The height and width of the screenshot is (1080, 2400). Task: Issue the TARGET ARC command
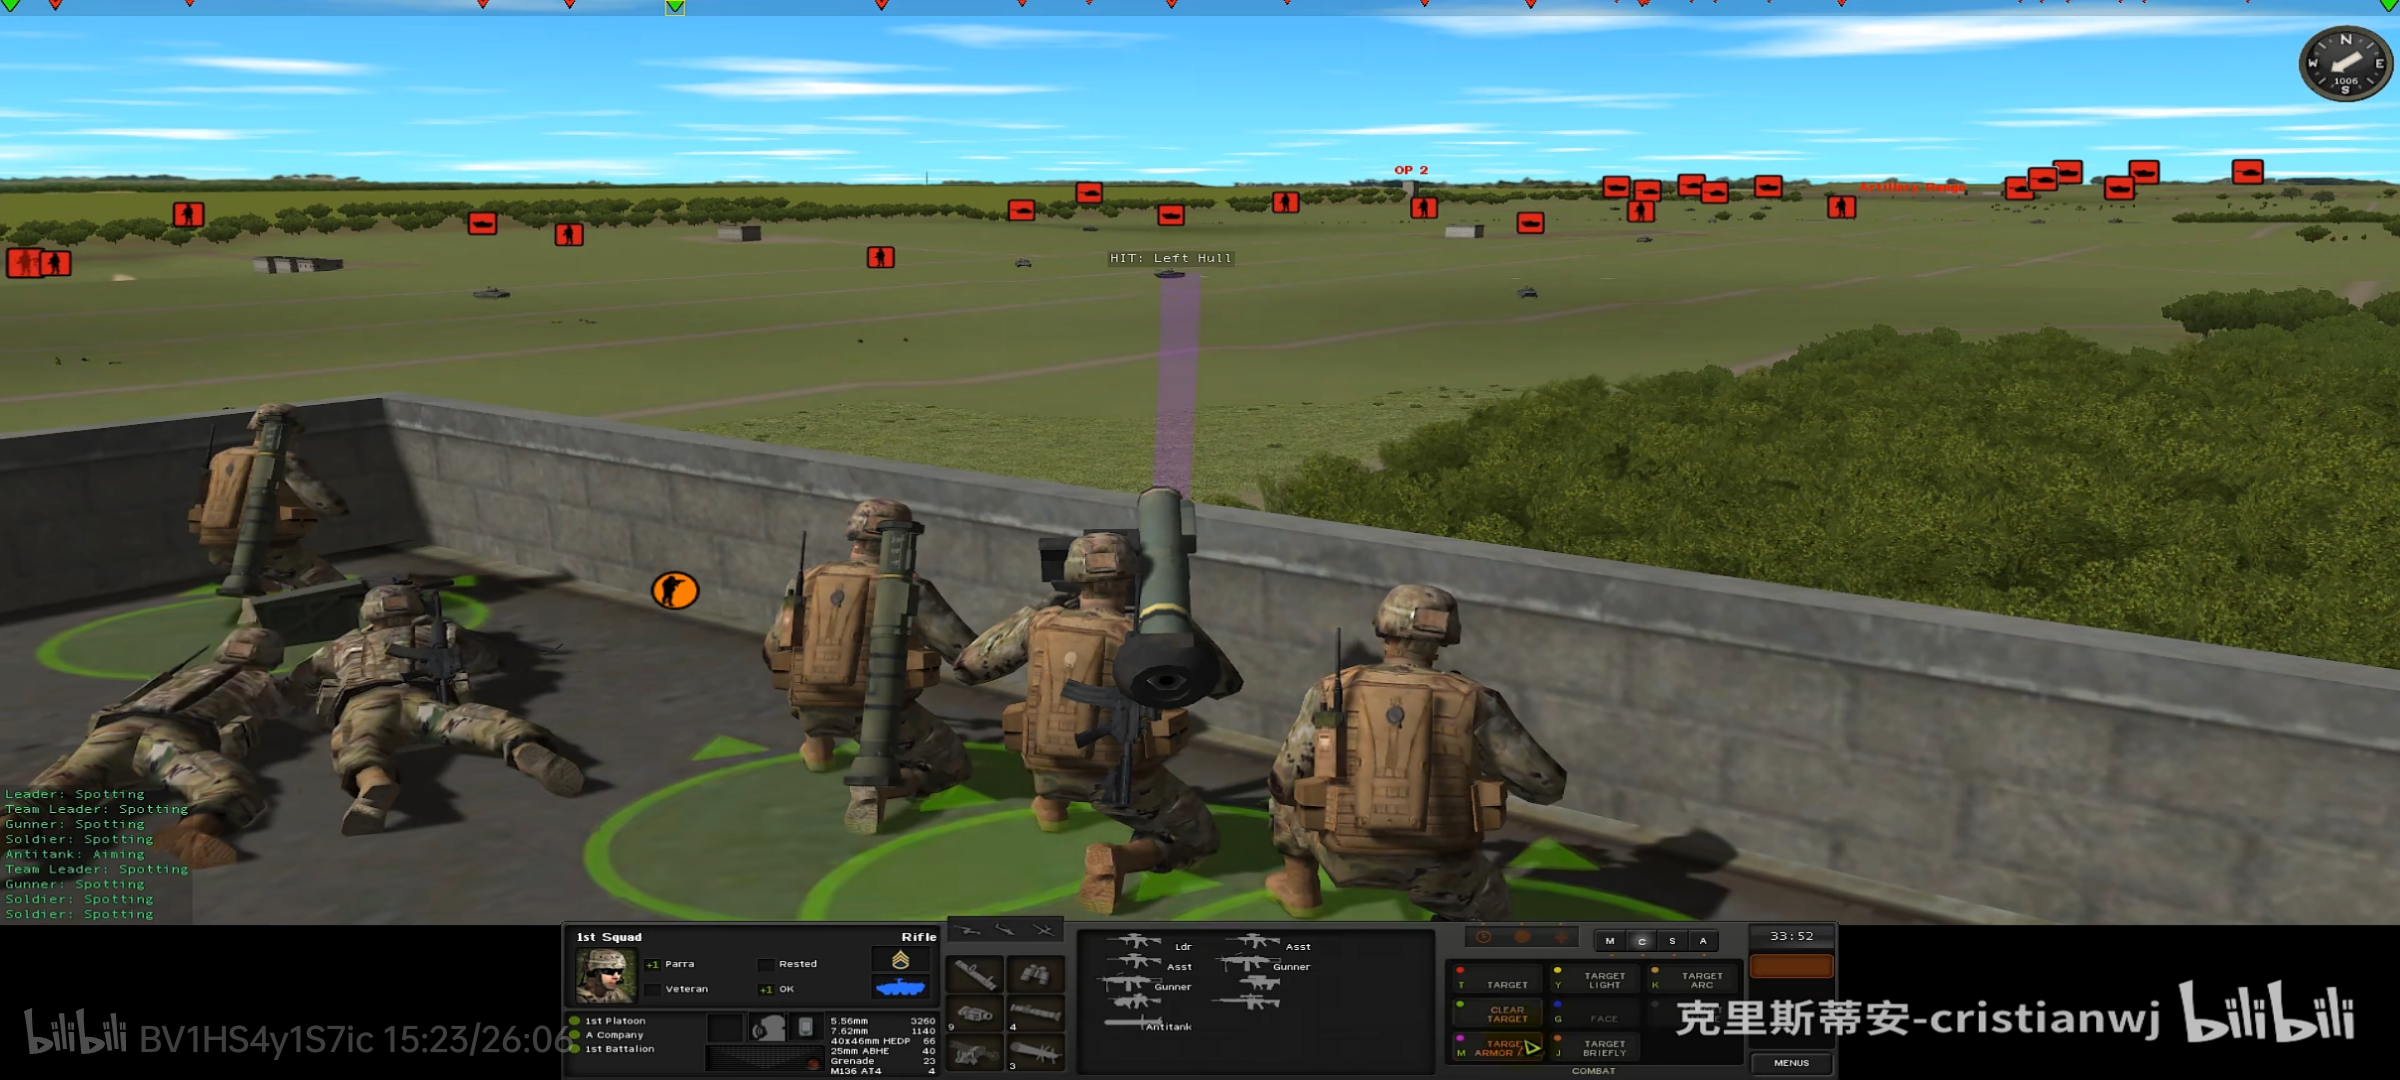click(1693, 979)
